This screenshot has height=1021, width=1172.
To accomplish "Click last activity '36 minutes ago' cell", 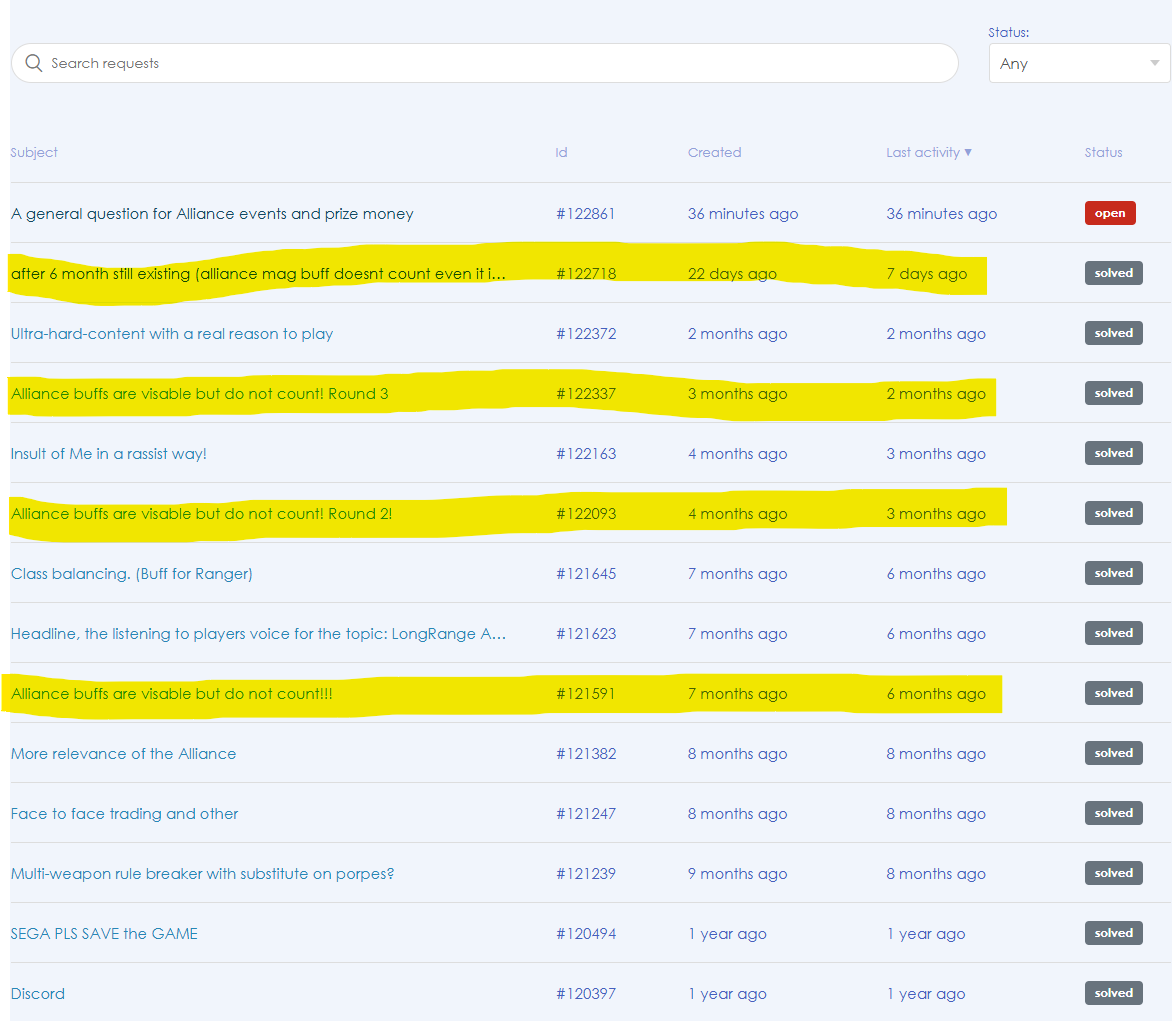I will (x=941, y=214).
